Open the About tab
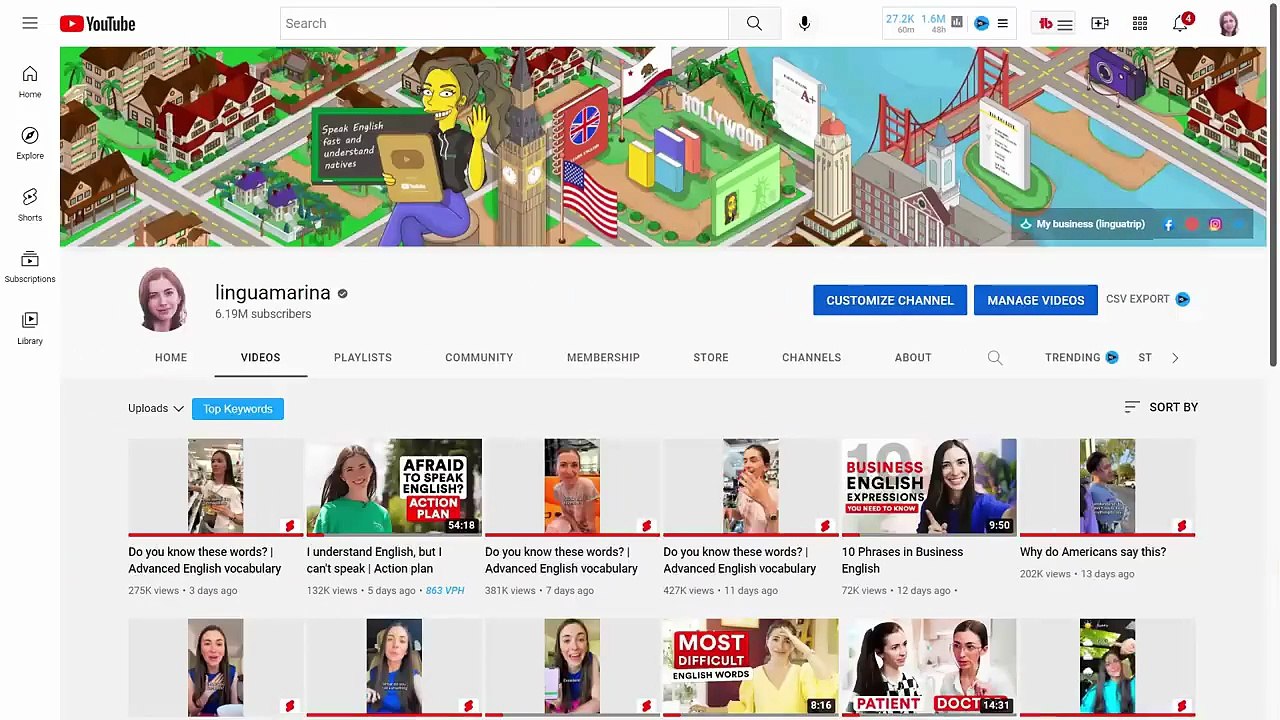This screenshot has width=1280, height=720. [913, 357]
